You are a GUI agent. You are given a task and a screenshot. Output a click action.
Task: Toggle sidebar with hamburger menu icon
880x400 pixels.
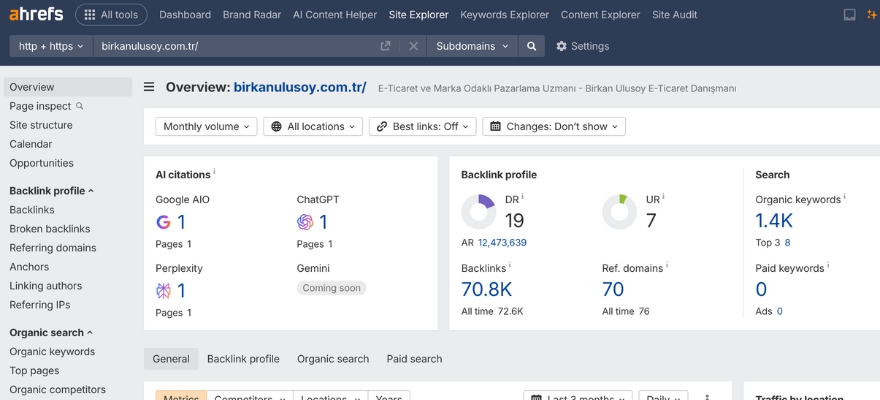[x=149, y=87]
